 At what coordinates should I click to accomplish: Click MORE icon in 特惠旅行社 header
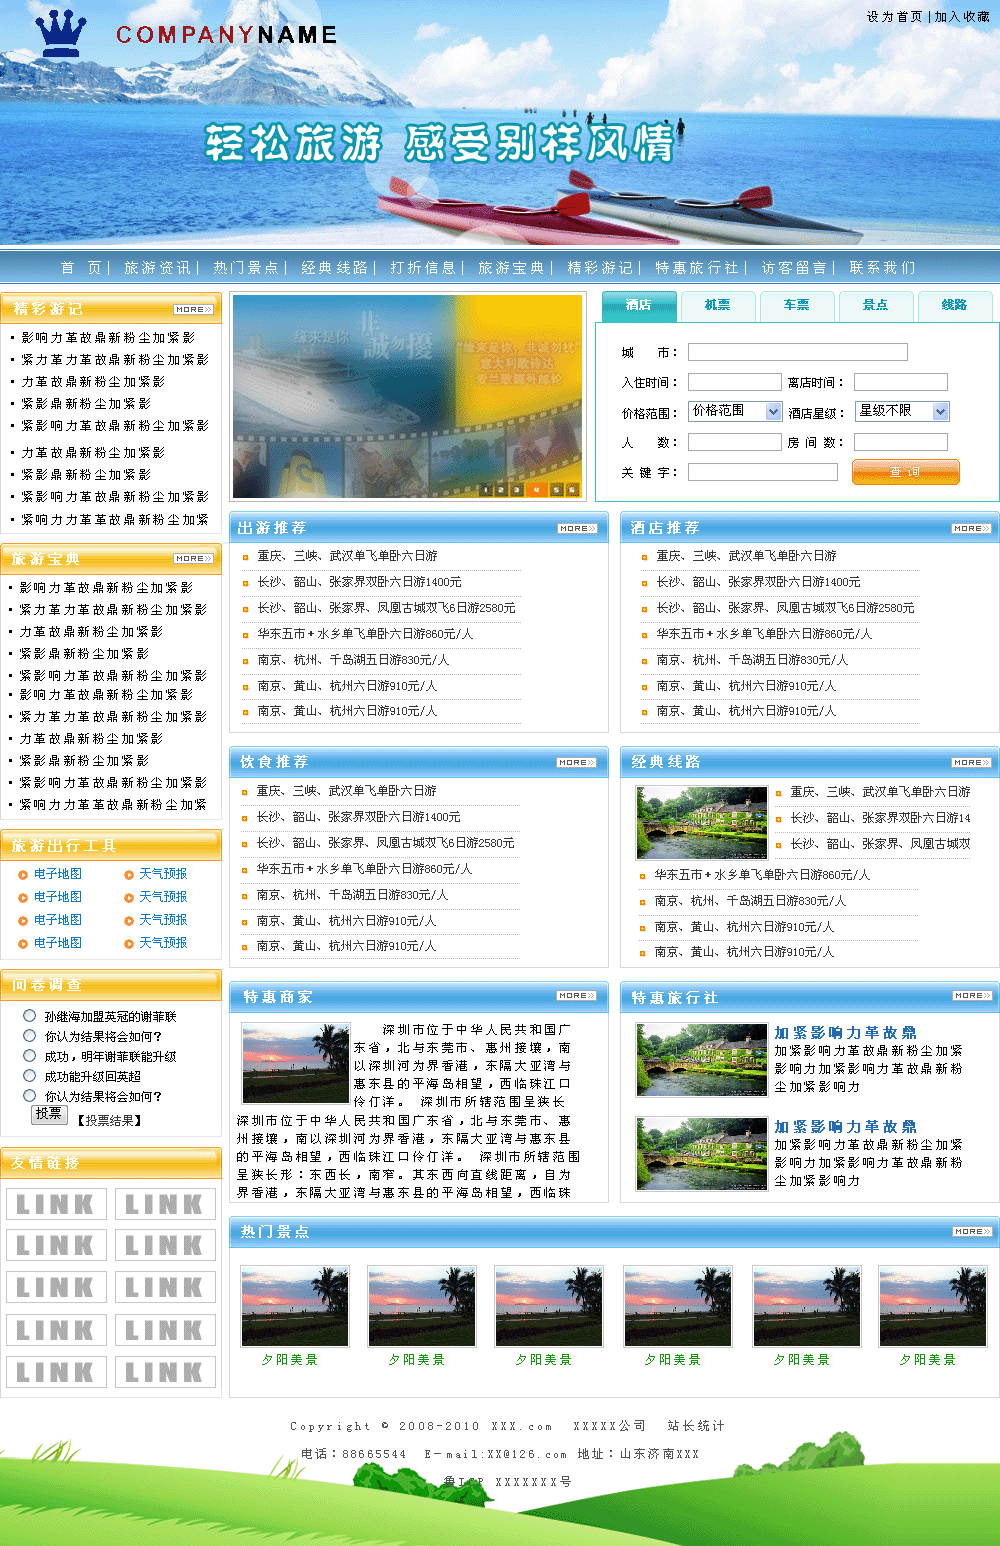(x=971, y=996)
